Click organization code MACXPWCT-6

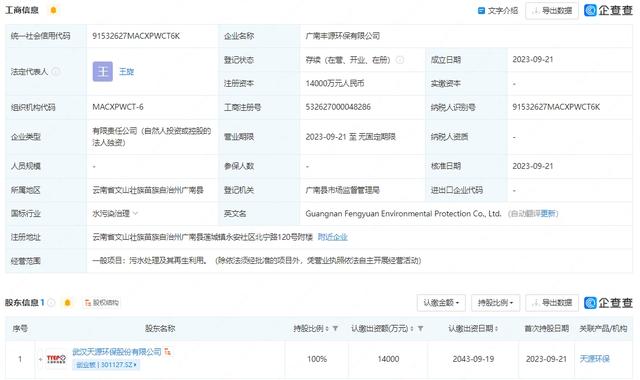tap(118, 107)
